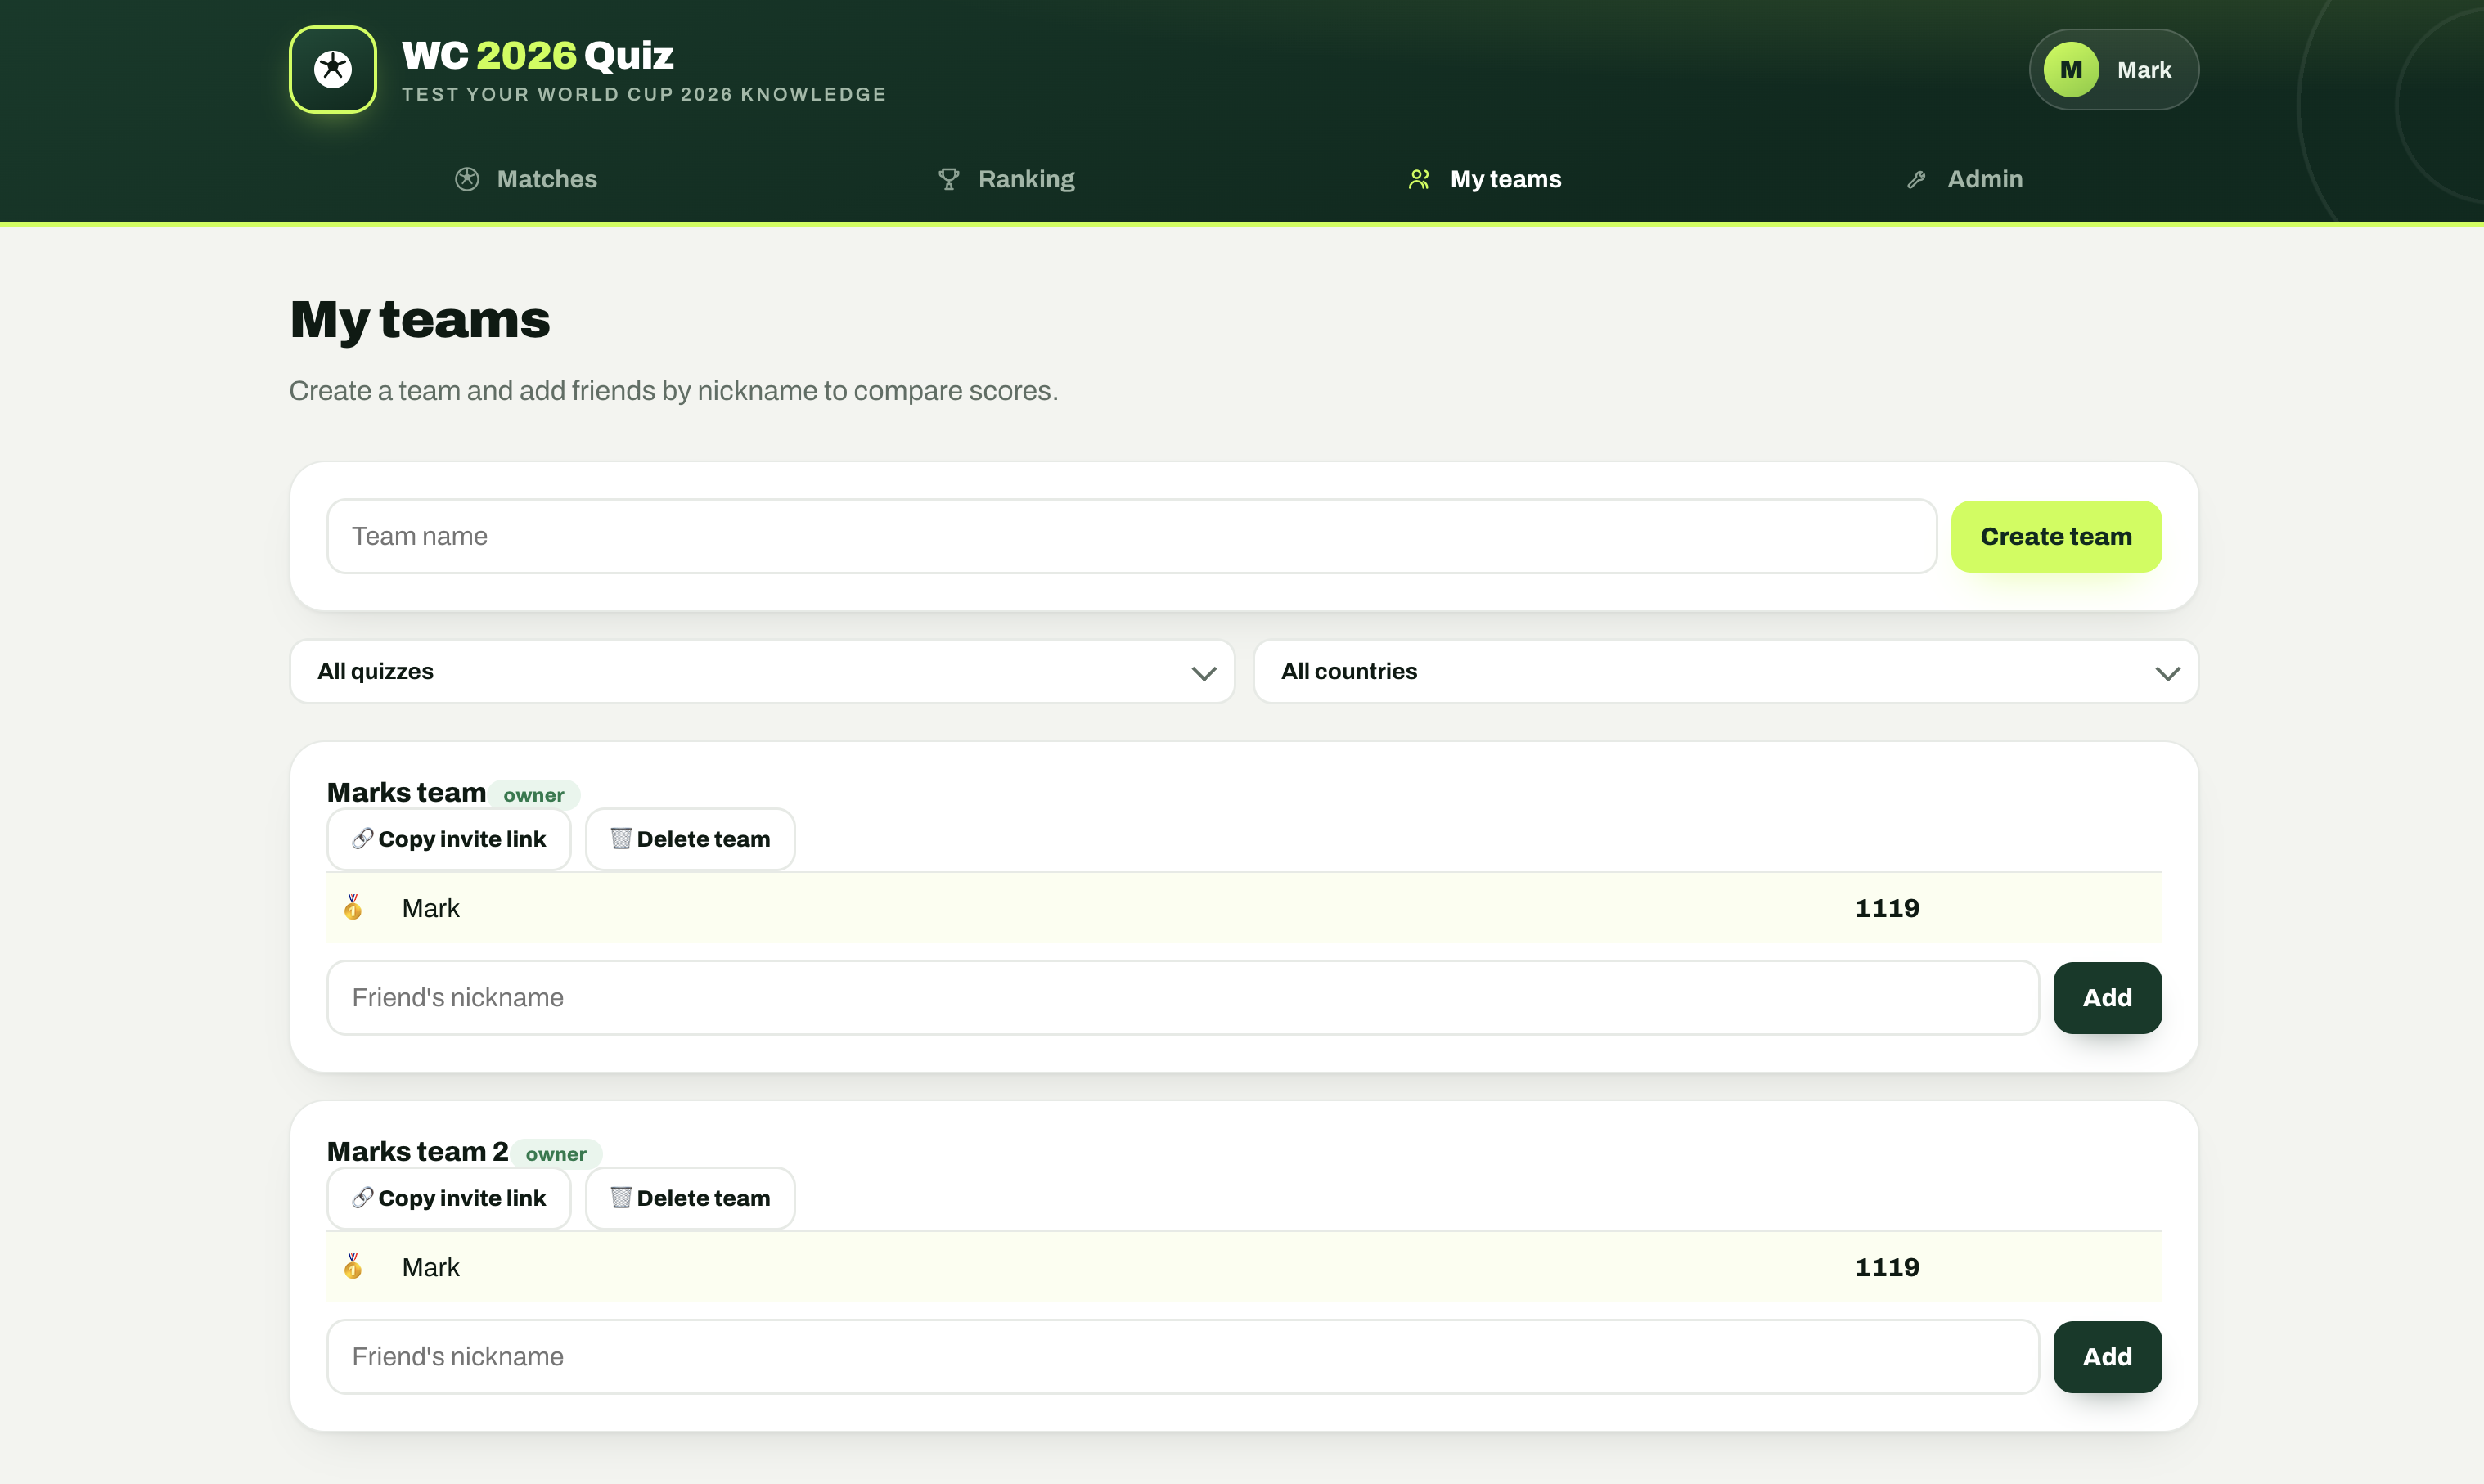Select the My teams tab
The image size is (2484, 1484).
pyautogui.click(x=1484, y=179)
